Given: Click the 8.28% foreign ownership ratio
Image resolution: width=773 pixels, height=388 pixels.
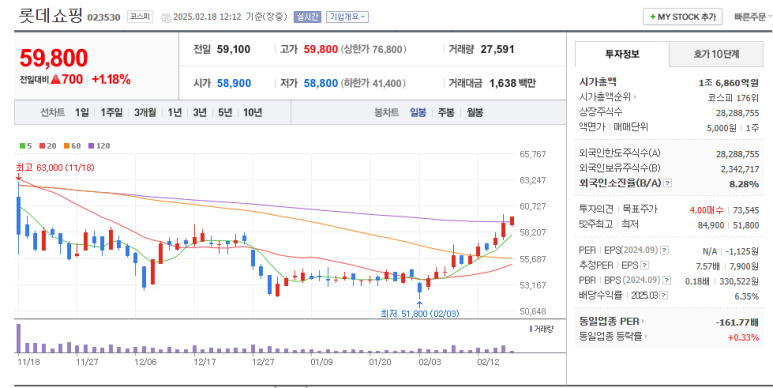Looking at the screenshot, I should coord(744,183).
